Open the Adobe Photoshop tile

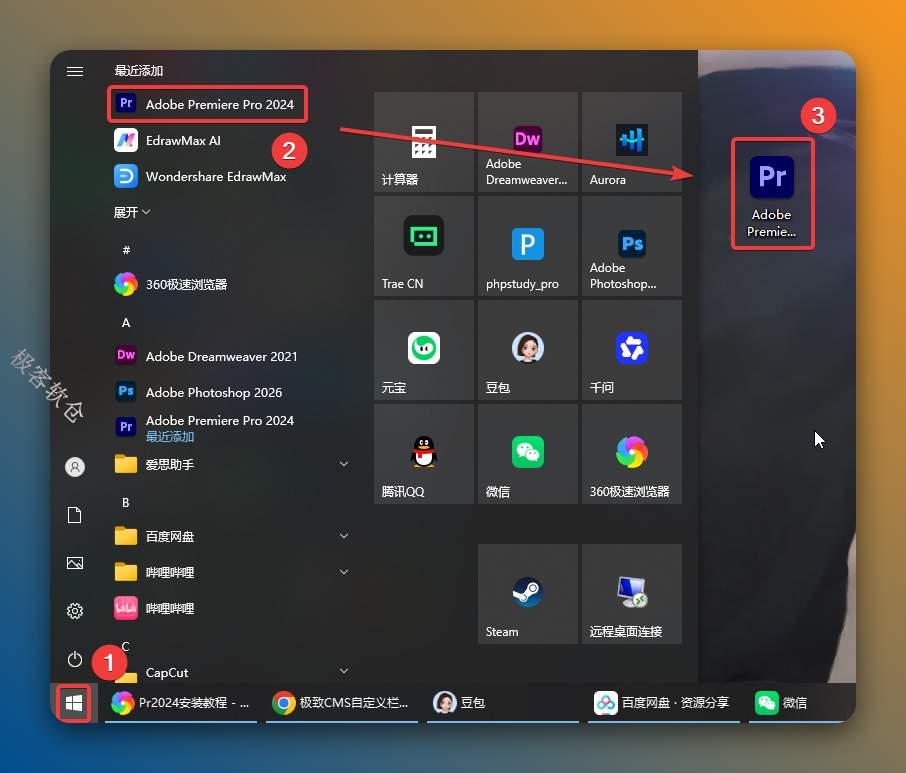click(x=632, y=246)
